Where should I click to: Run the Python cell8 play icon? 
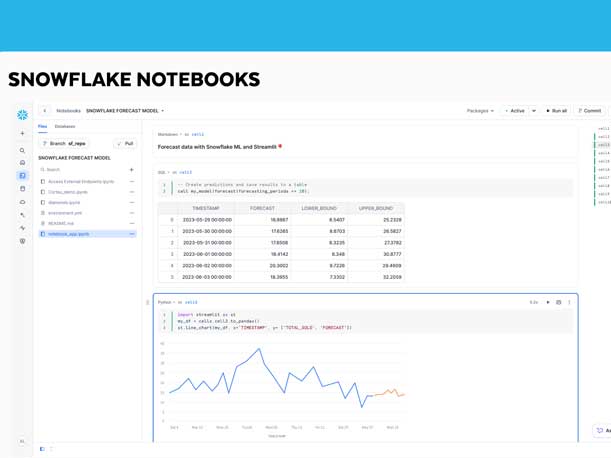(548, 302)
